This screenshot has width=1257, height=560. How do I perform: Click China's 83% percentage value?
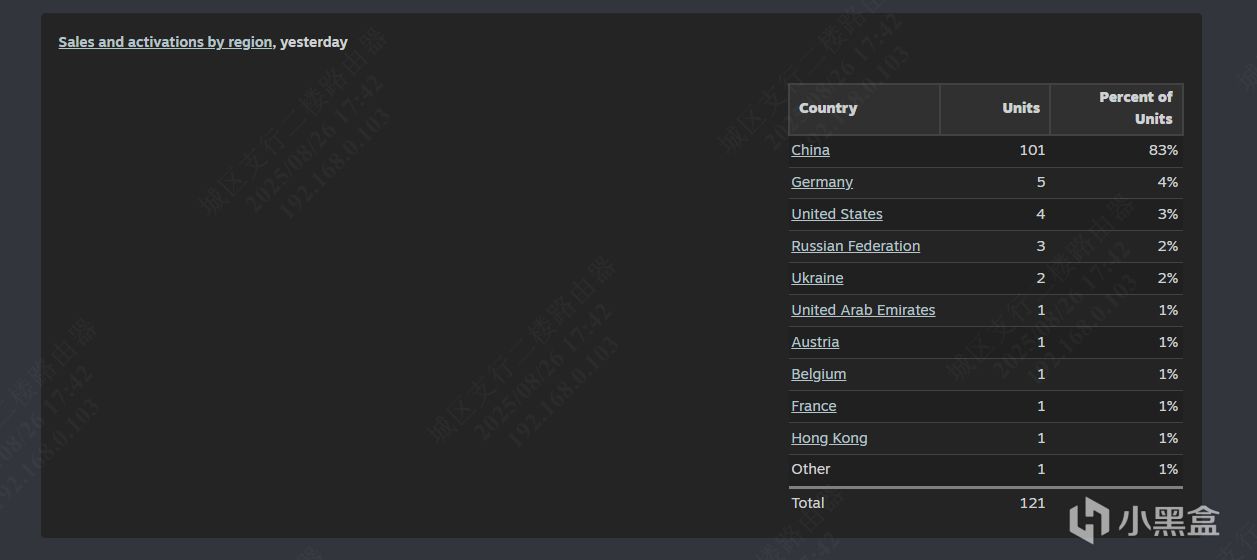[x=1163, y=150]
